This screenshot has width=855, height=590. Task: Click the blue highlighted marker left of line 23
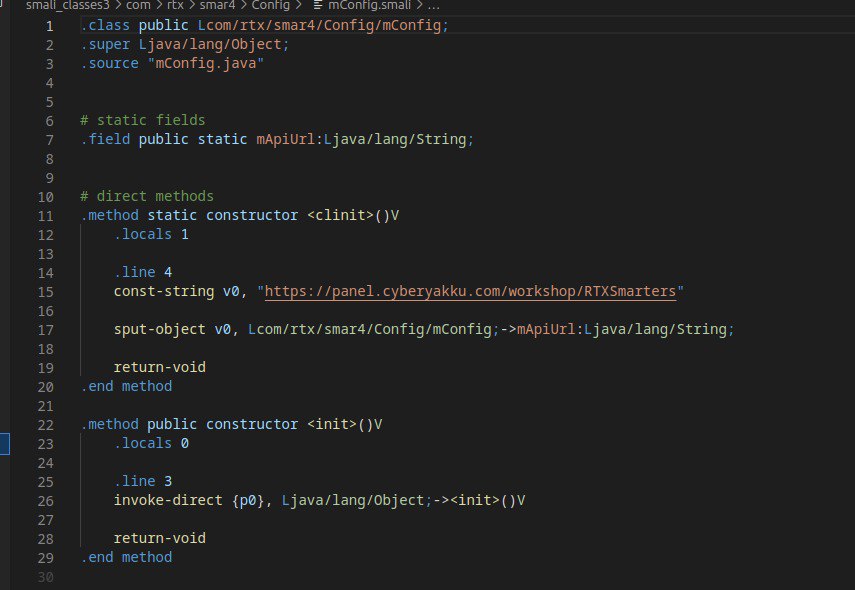tap(5, 443)
